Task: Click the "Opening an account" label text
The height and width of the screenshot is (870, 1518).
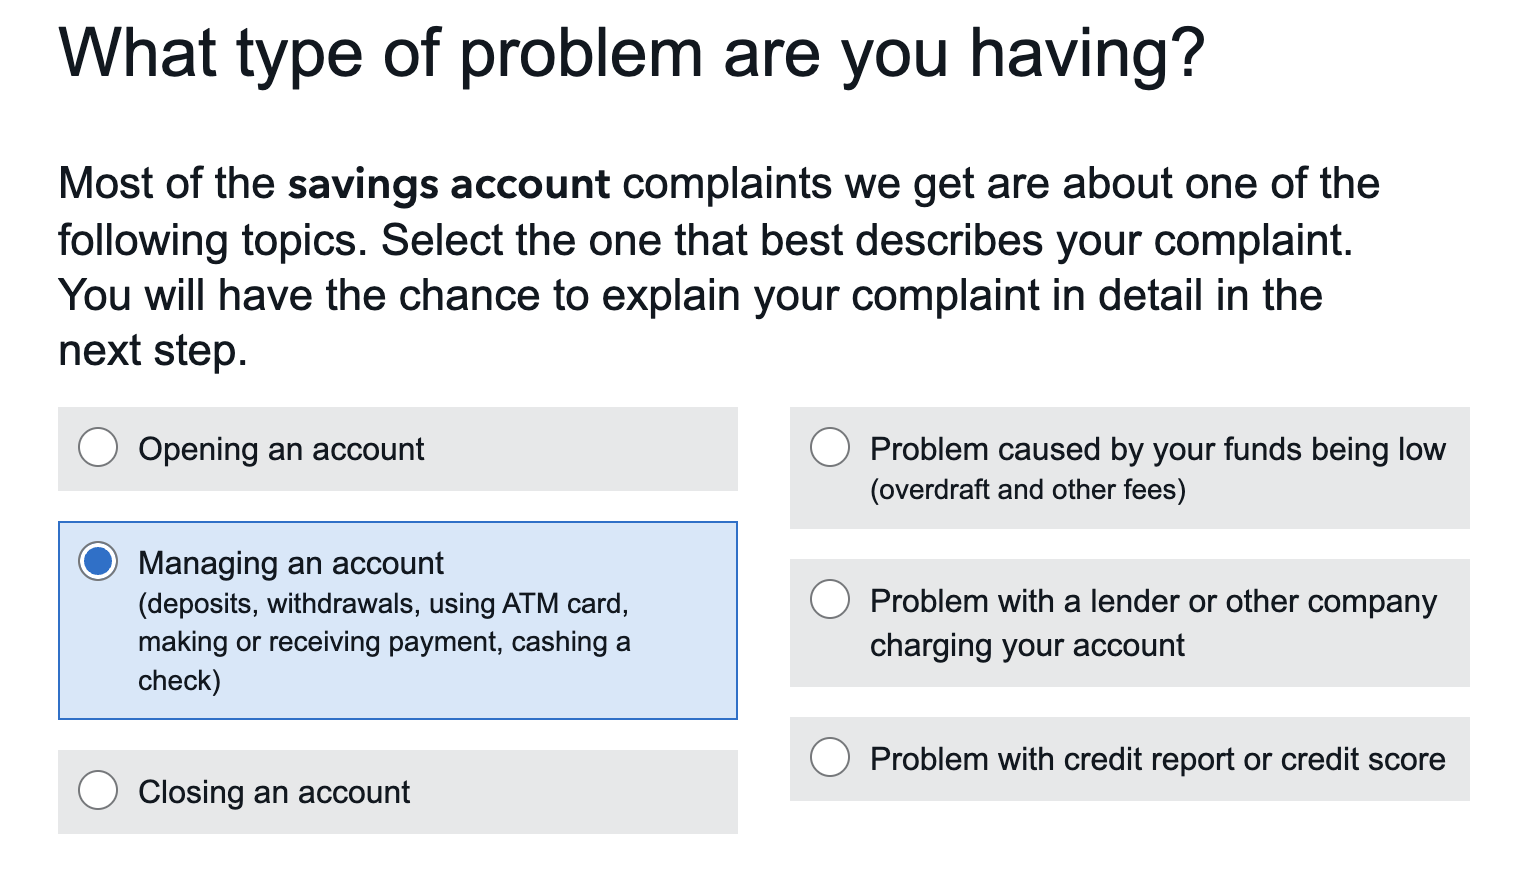Action: pyautogui.click(x=281, y=449)
